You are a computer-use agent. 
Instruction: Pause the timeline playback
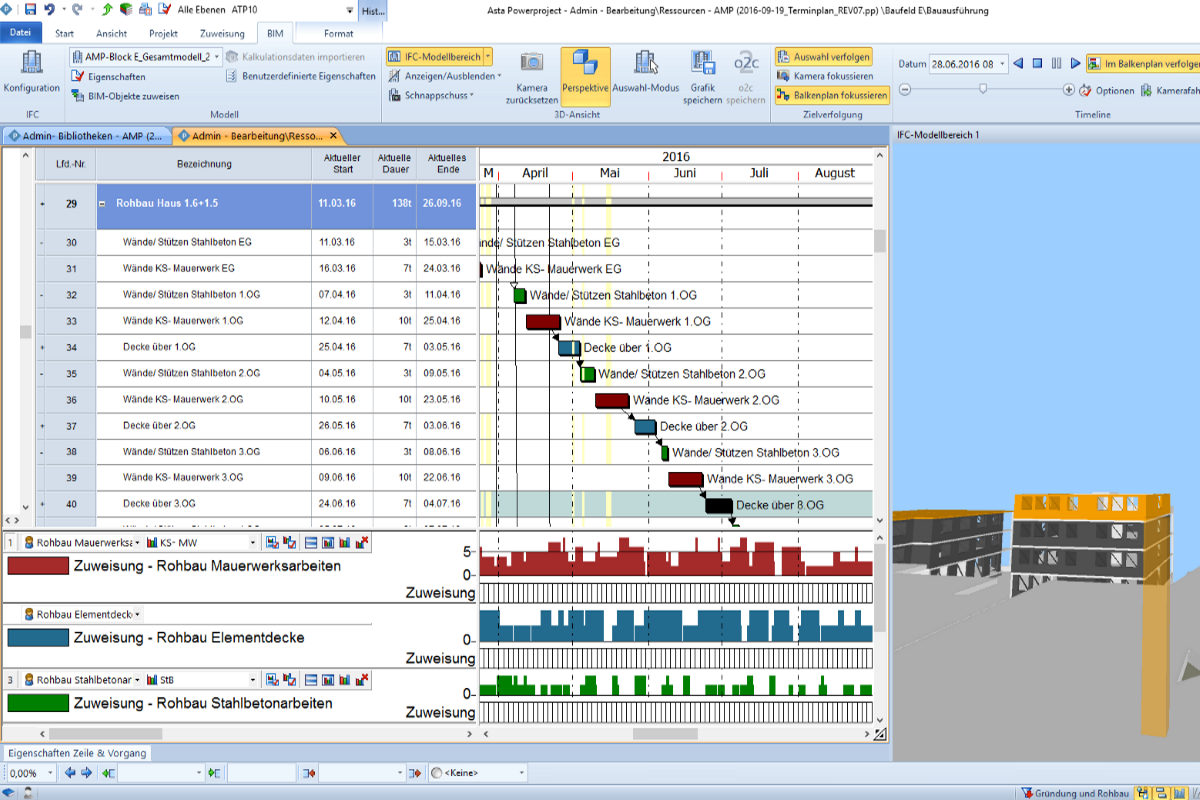point(1056,63)
